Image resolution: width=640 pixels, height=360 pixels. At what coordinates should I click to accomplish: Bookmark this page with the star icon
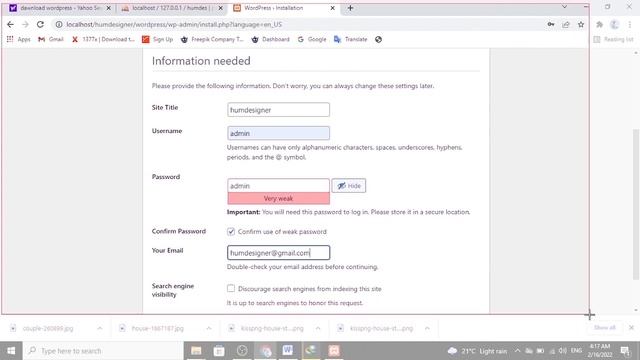(x=581, y=24)
